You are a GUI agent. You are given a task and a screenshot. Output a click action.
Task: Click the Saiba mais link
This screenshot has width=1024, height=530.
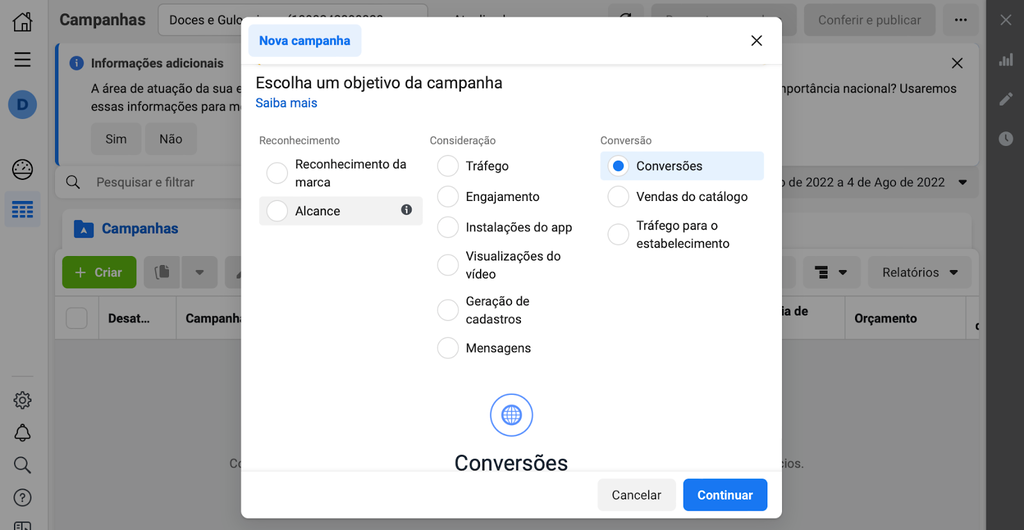[286, 103]
